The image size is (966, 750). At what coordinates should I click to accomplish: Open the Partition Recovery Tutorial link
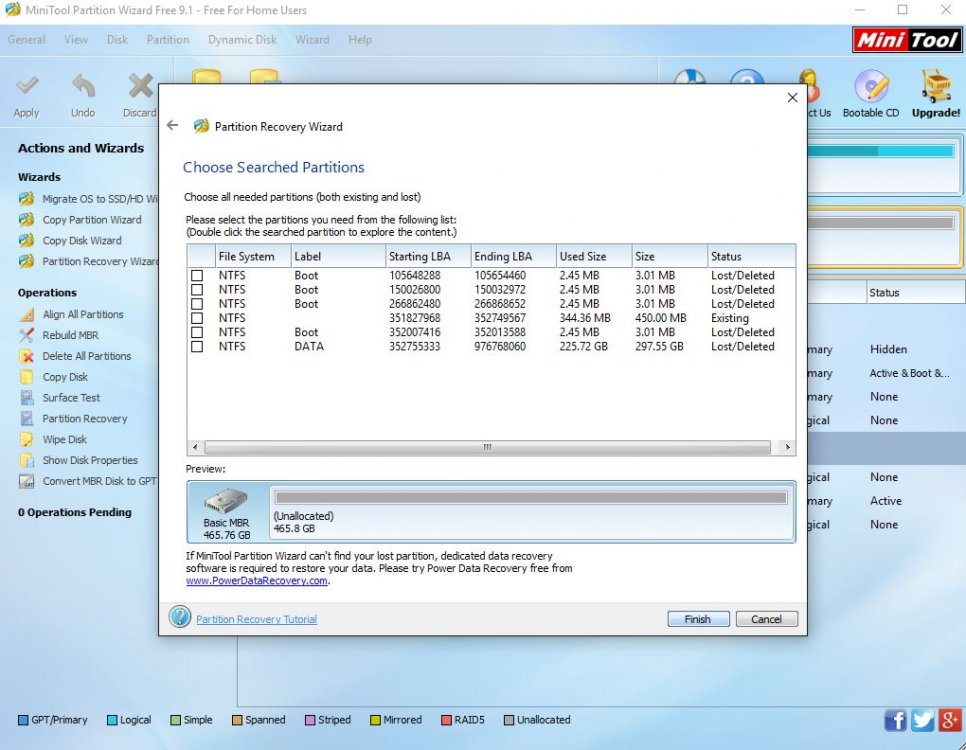(256, 619)
